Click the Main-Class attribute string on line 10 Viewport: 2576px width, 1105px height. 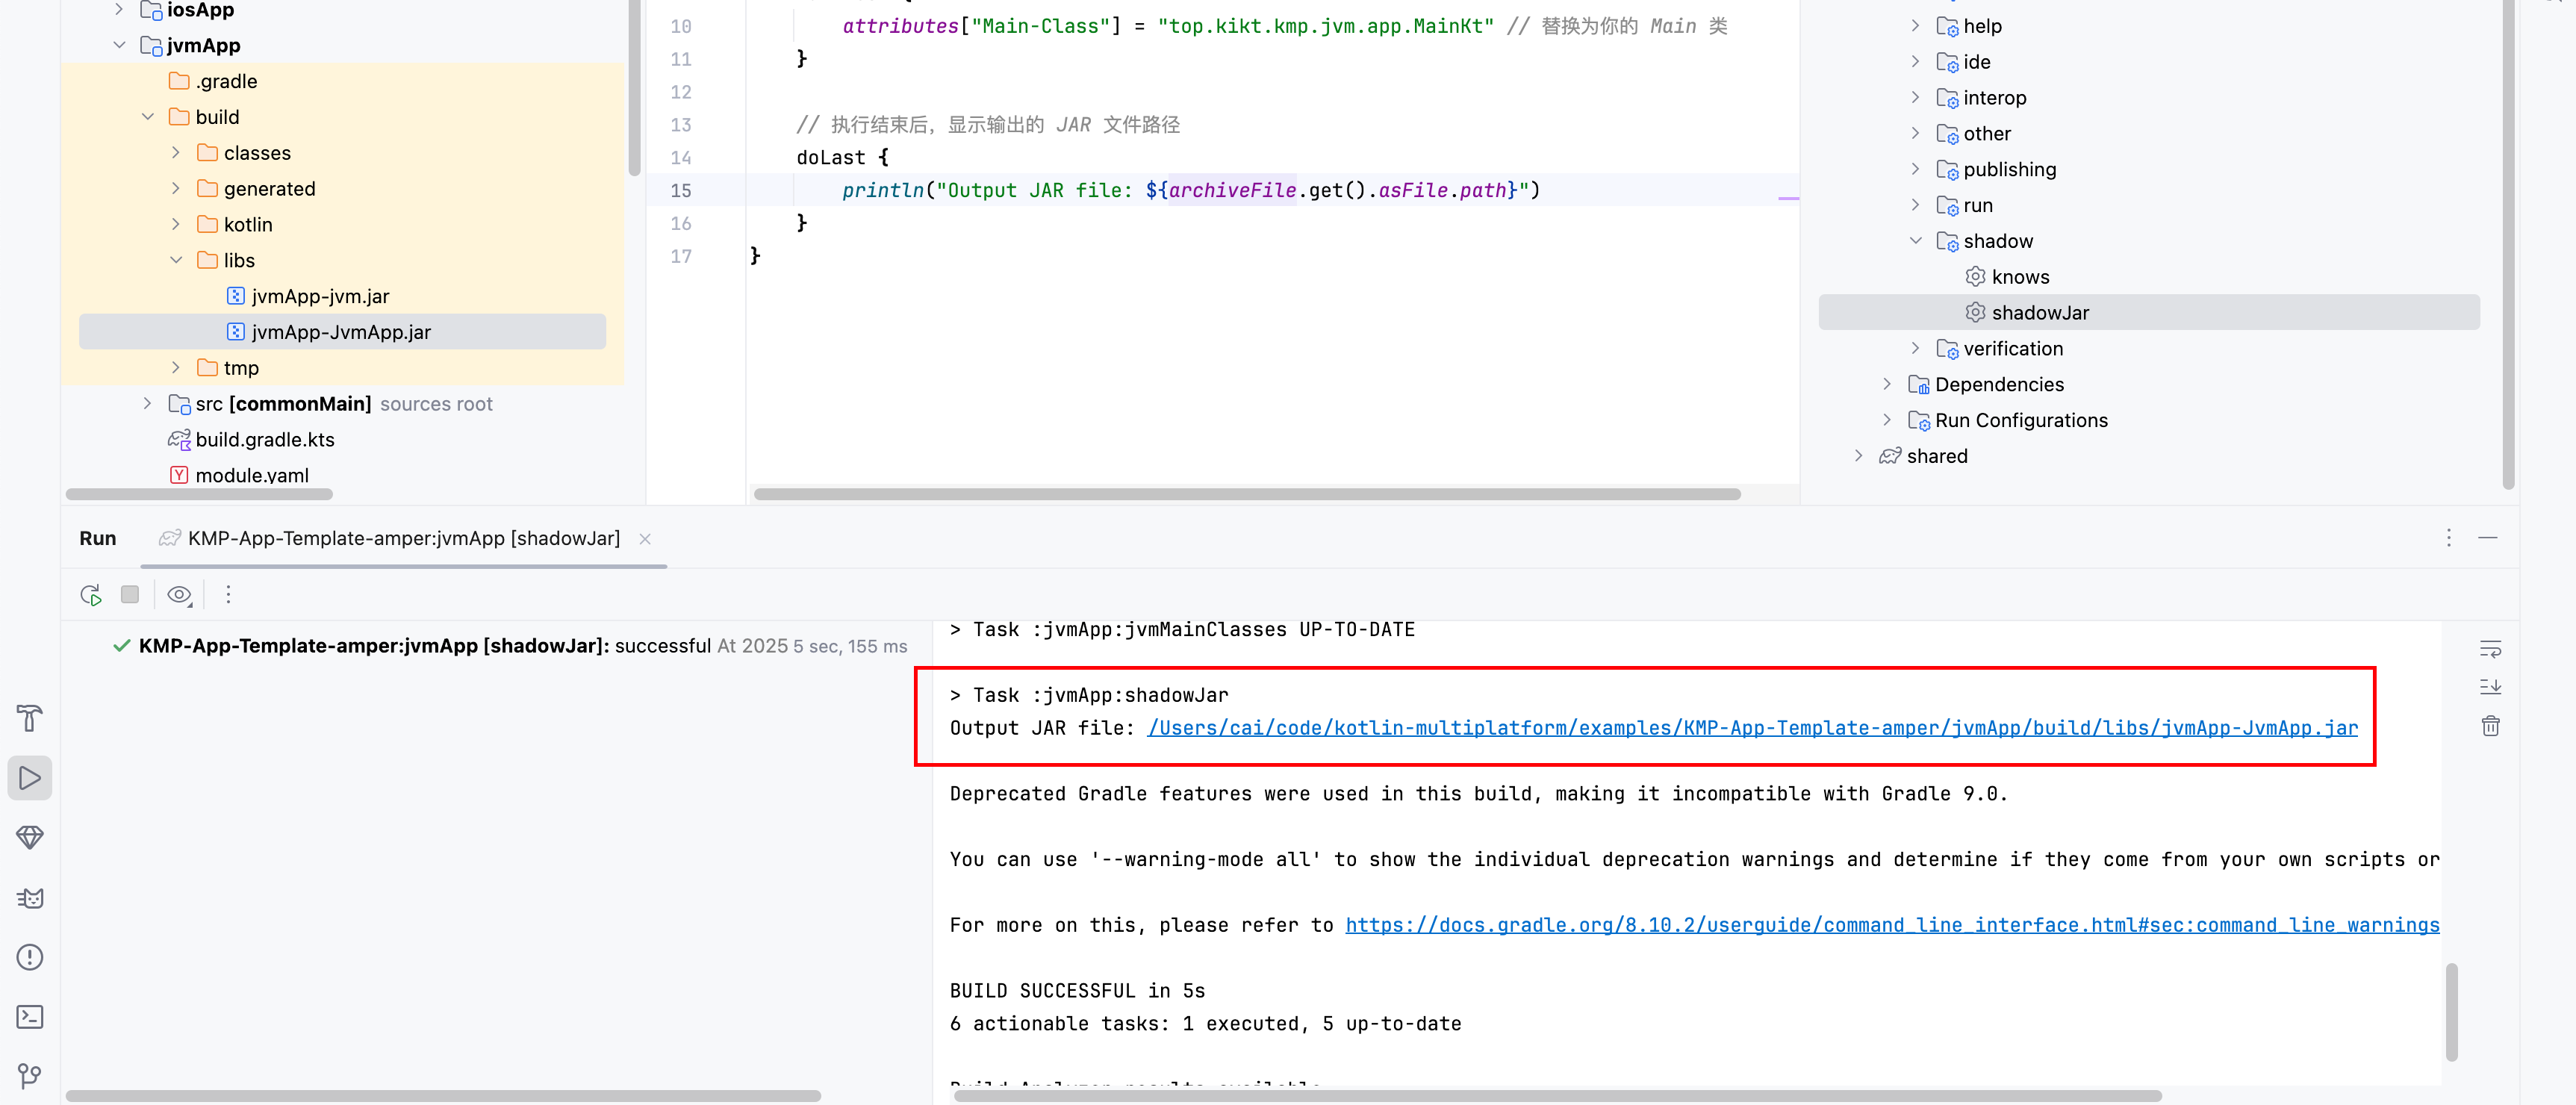(x=1041, y=26)
